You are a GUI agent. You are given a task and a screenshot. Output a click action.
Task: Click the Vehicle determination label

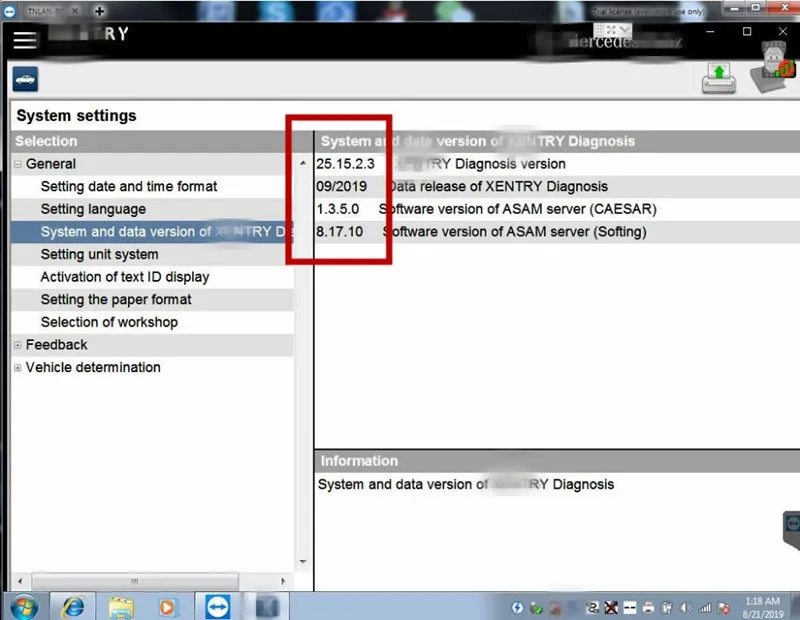pyautogui.click(x=93, y=367)
